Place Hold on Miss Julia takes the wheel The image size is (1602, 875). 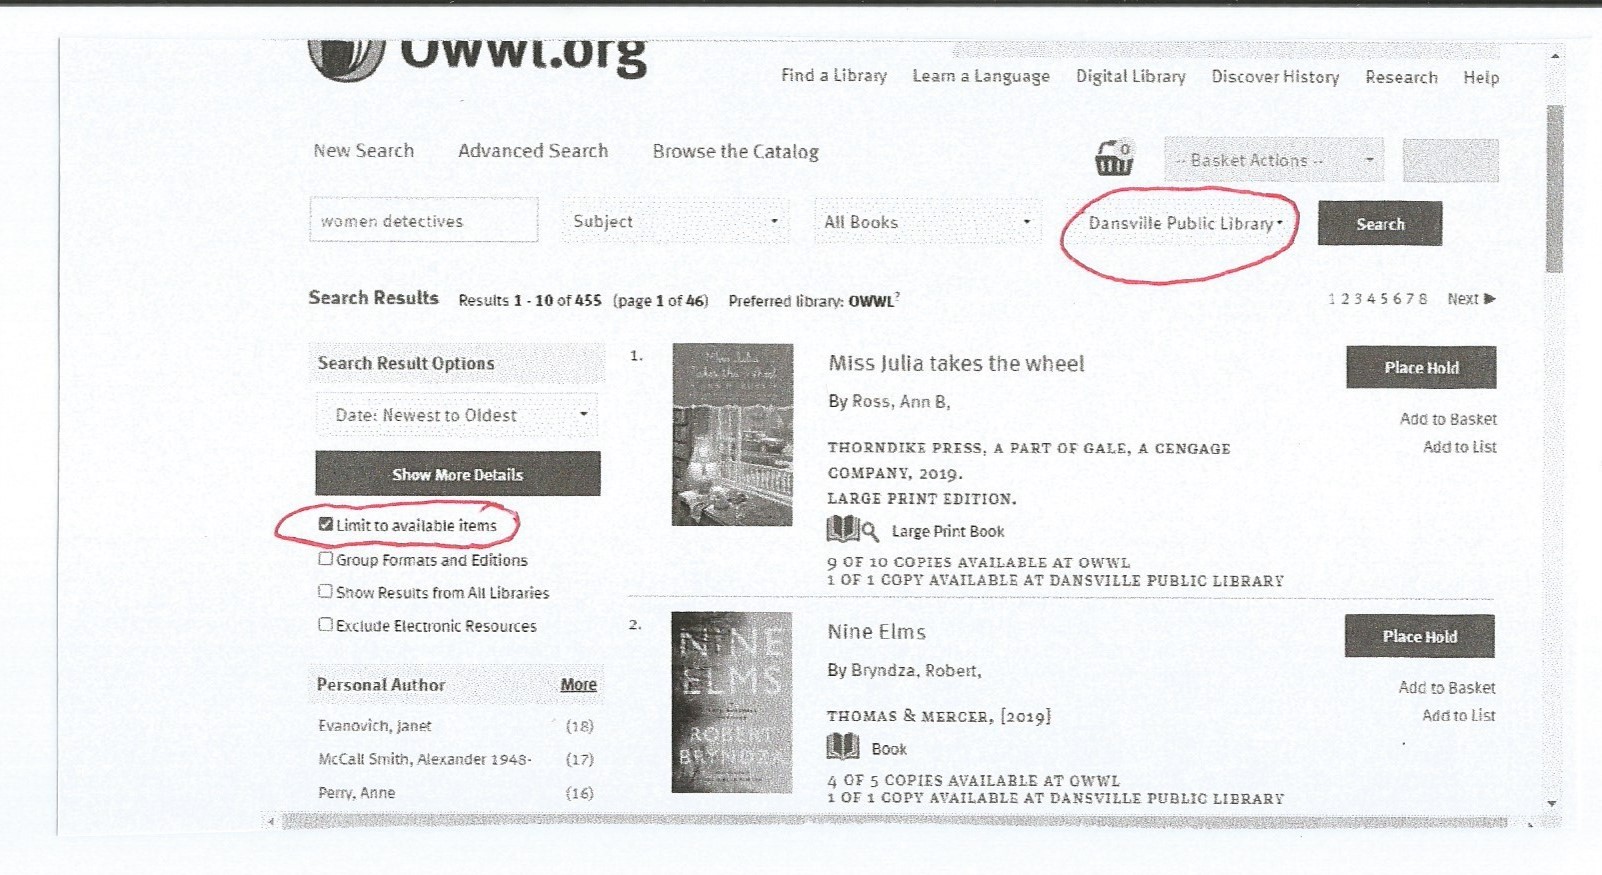(1420, 368)
